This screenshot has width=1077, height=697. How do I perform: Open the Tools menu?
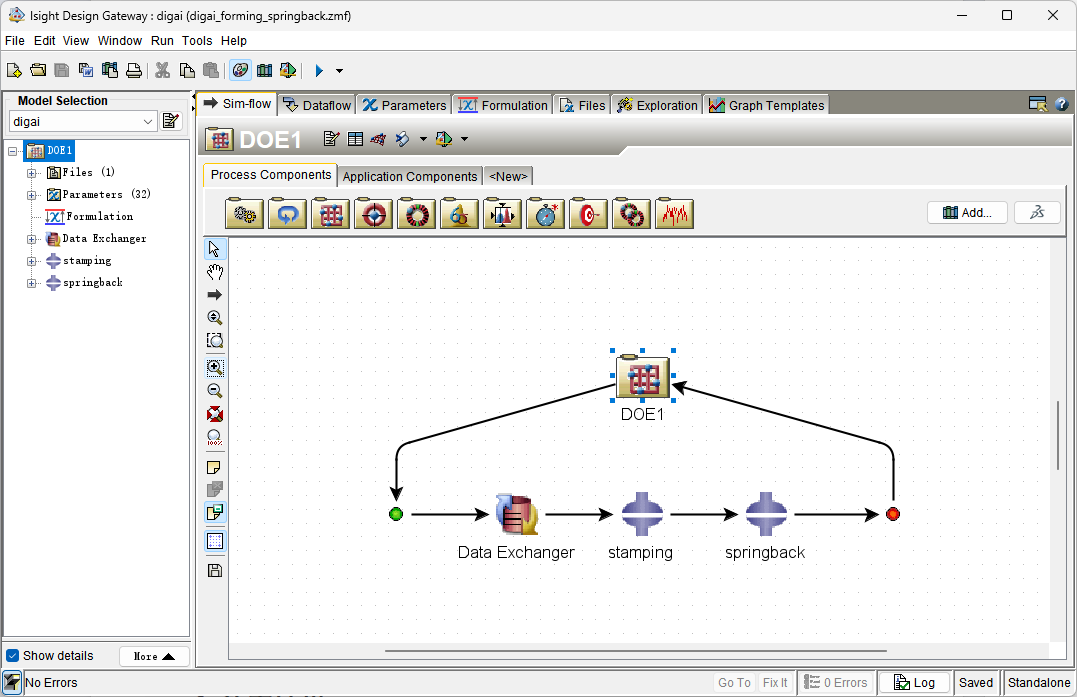pyautogui.click(x=197, y=41)
